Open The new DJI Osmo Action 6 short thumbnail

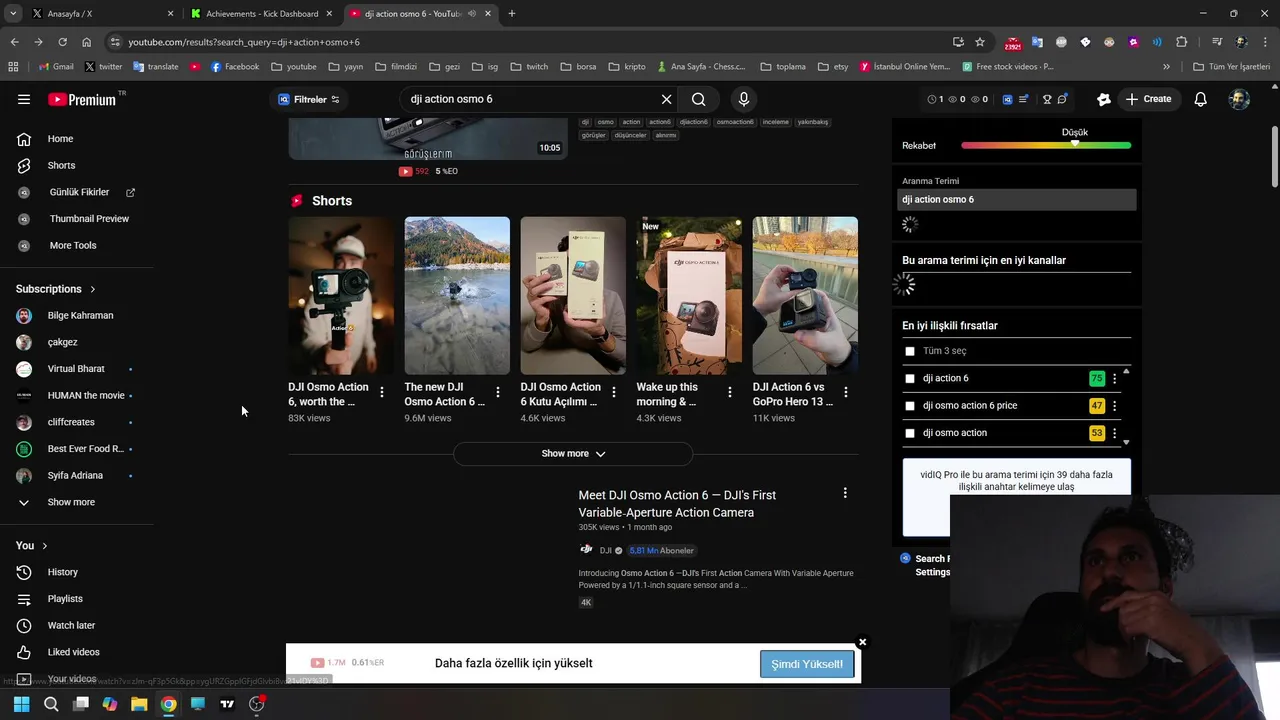coord(457,296)
